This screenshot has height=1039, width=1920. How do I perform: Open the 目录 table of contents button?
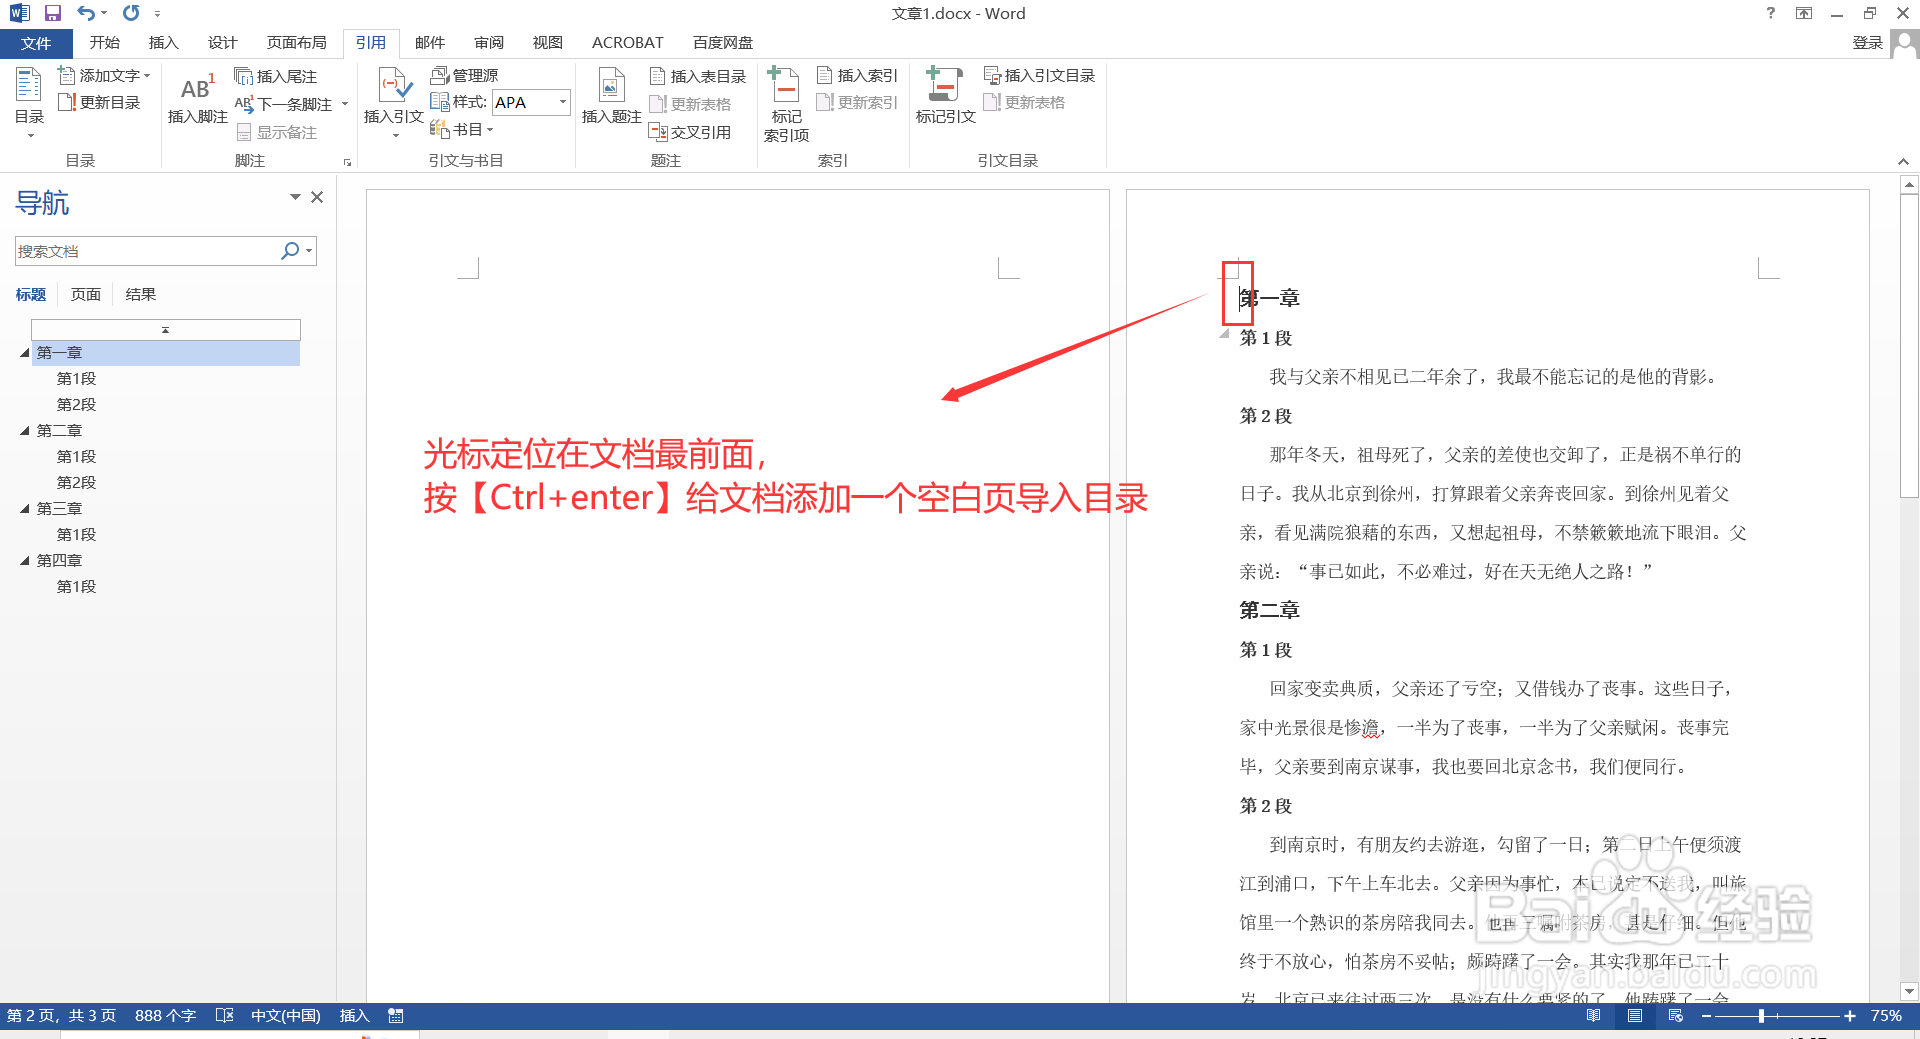click(x=29, y=102)
